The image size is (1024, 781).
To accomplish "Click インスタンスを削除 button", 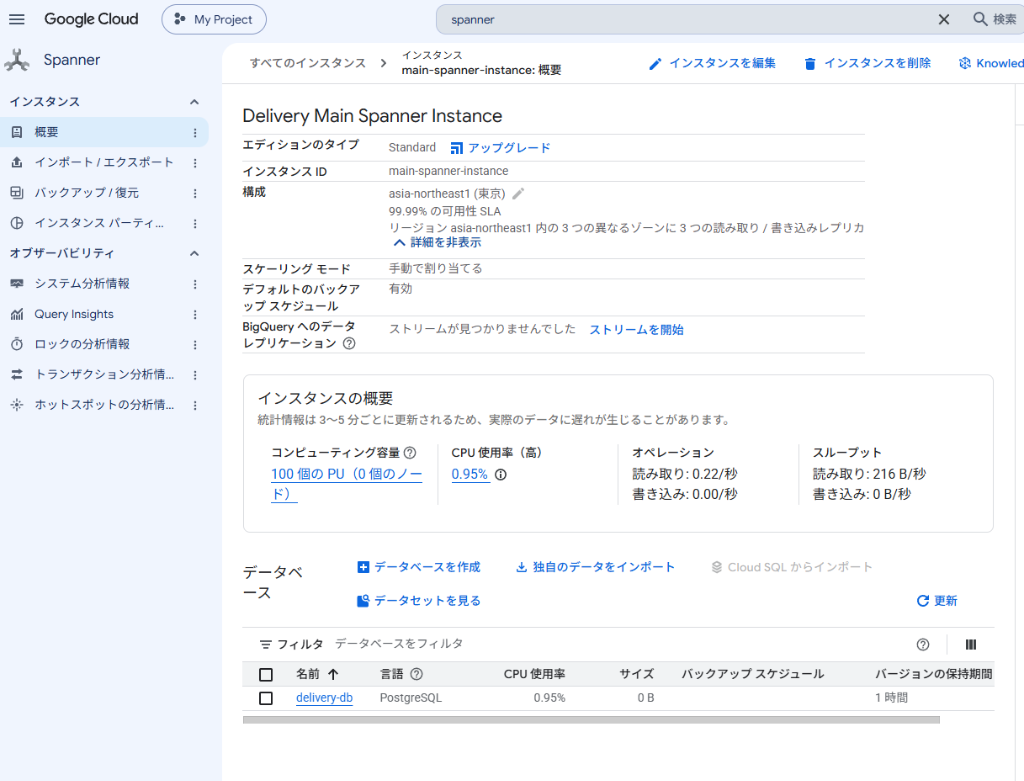I will tap(867, 63).
